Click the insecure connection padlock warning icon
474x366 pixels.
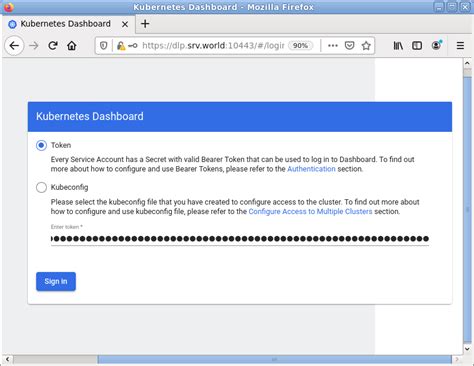point(121,46)
